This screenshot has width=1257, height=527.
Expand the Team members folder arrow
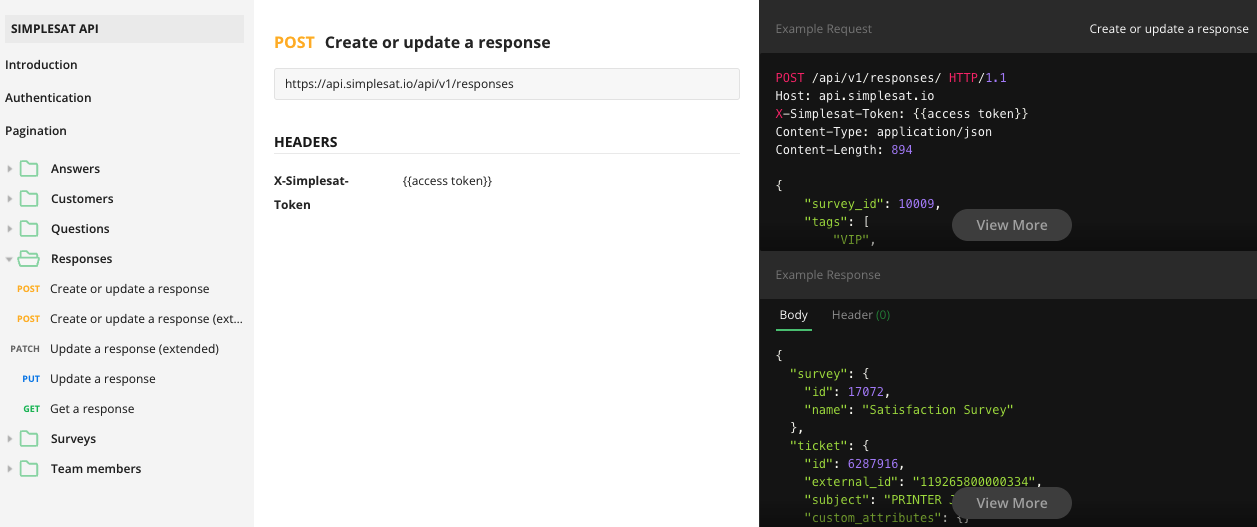(x=10, y=469)
